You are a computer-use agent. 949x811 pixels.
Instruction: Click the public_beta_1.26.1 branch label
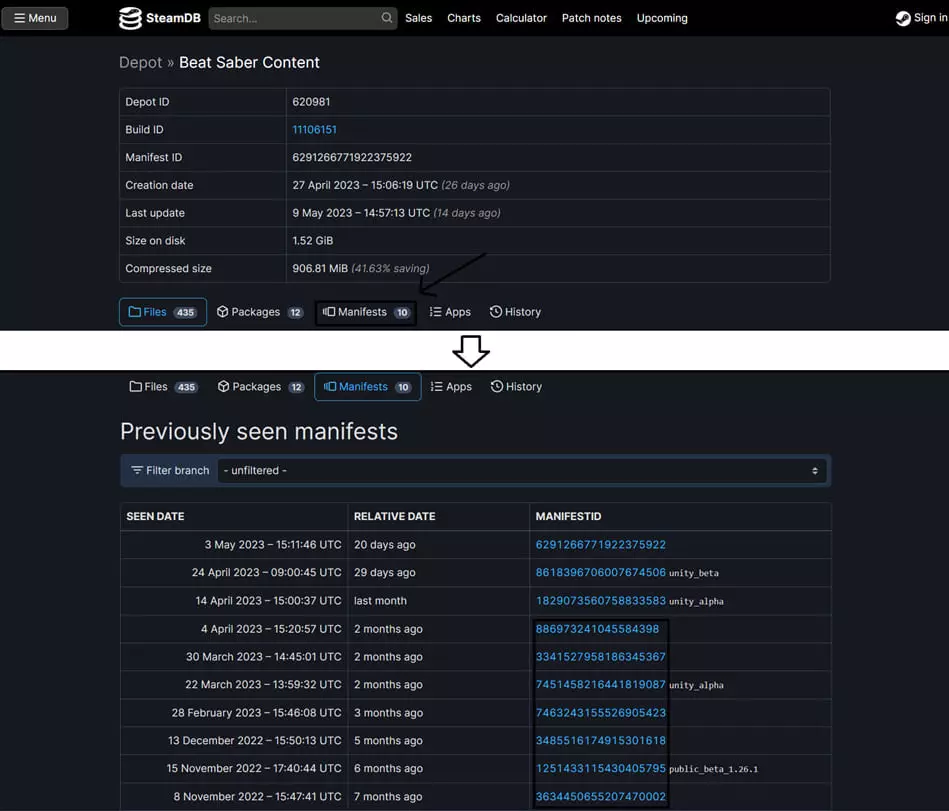click(x=714, y=769)
